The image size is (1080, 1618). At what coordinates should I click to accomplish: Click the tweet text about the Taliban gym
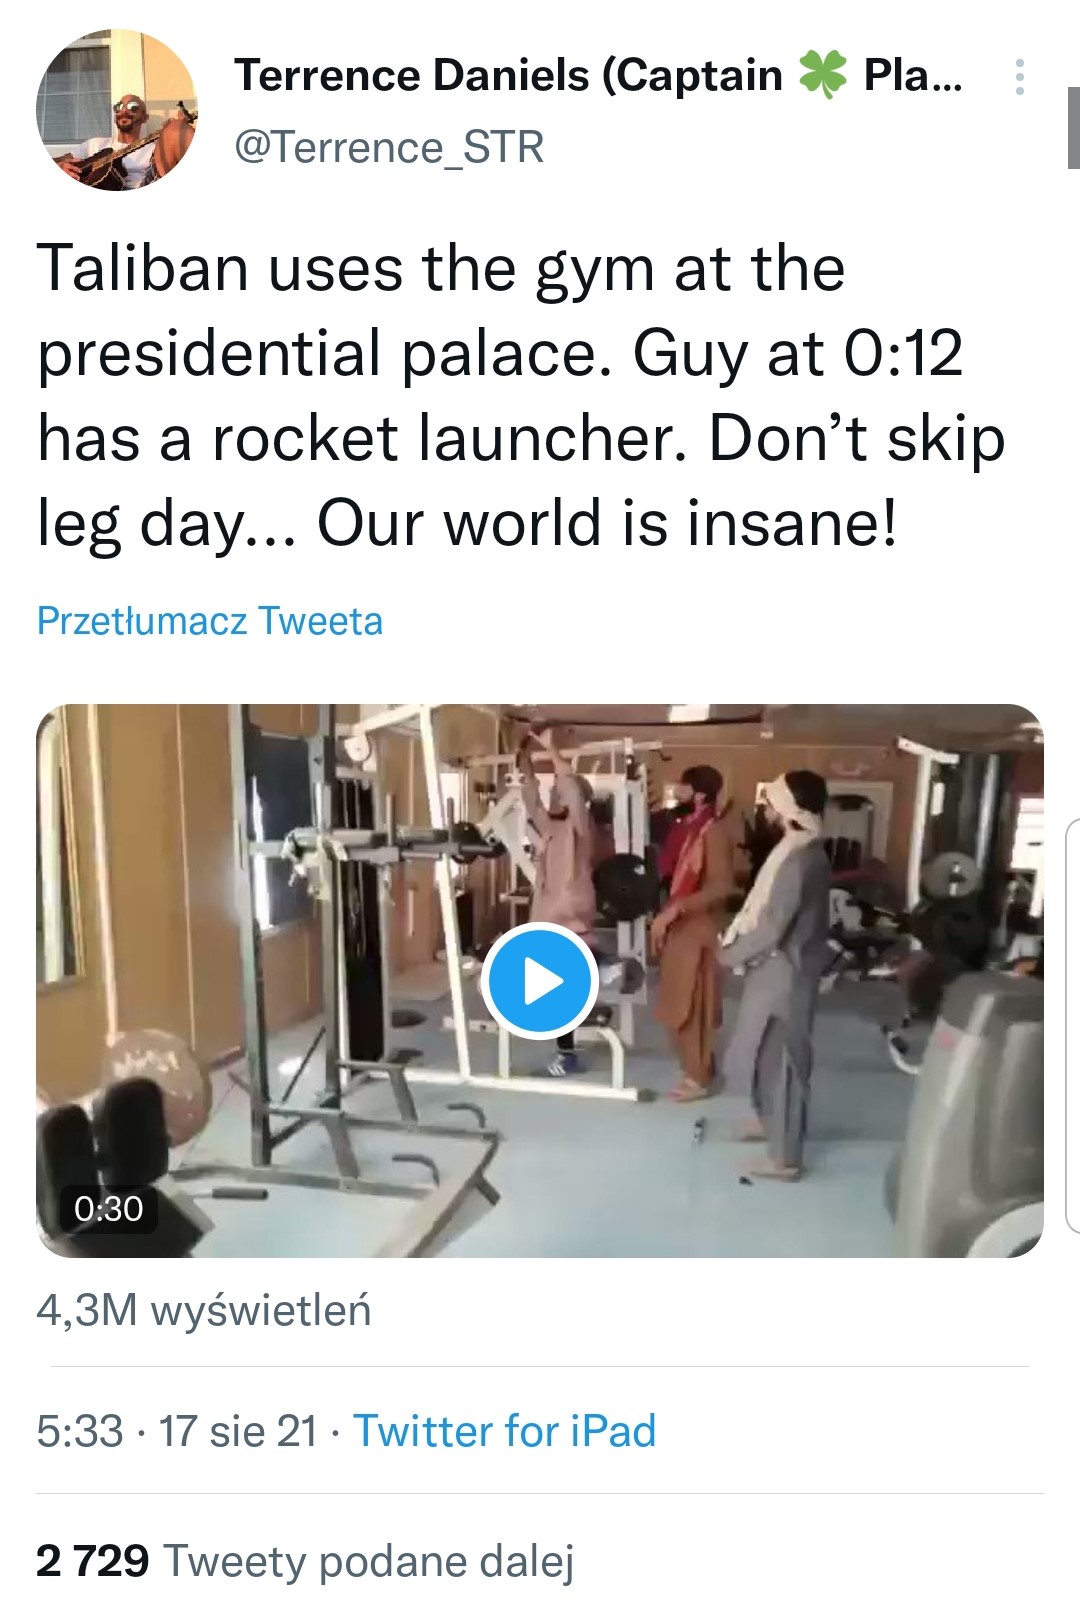coord(520,396)
